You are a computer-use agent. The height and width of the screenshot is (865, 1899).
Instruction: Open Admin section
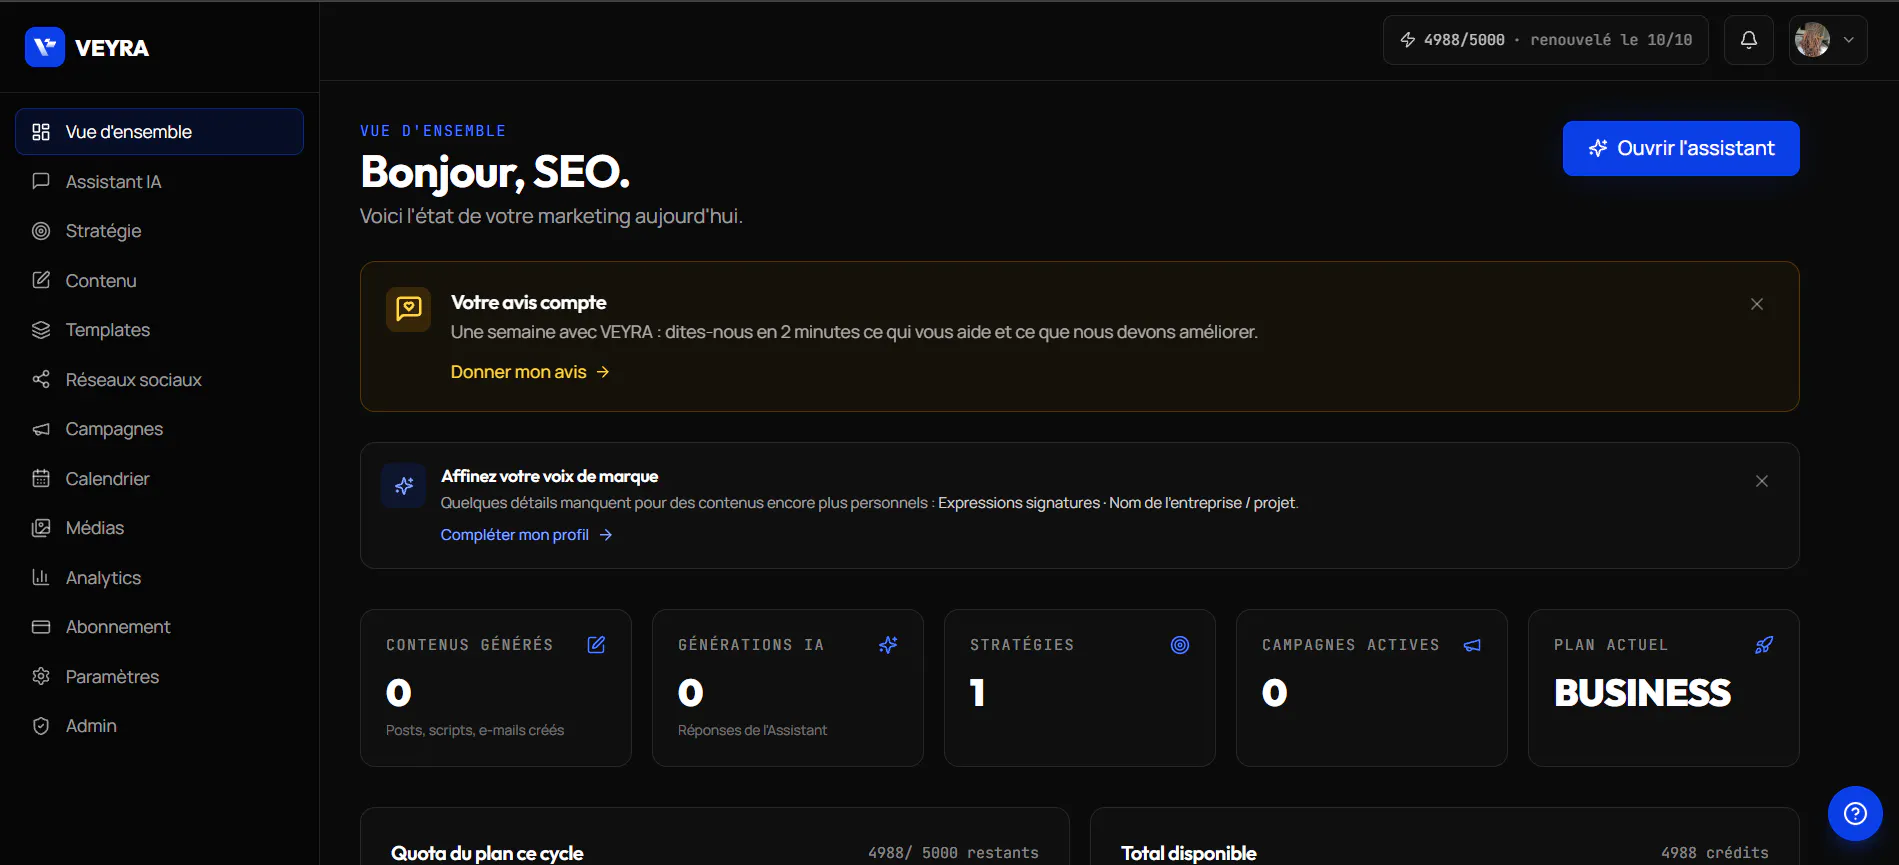coord(159,726)
